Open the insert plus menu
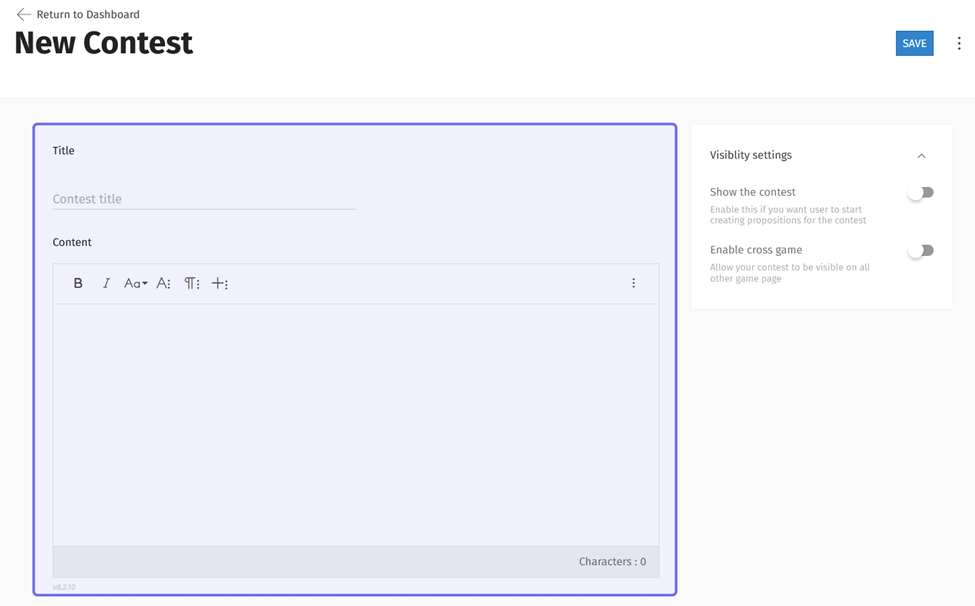This screenshot has height=606, width=975. [220, 284]
